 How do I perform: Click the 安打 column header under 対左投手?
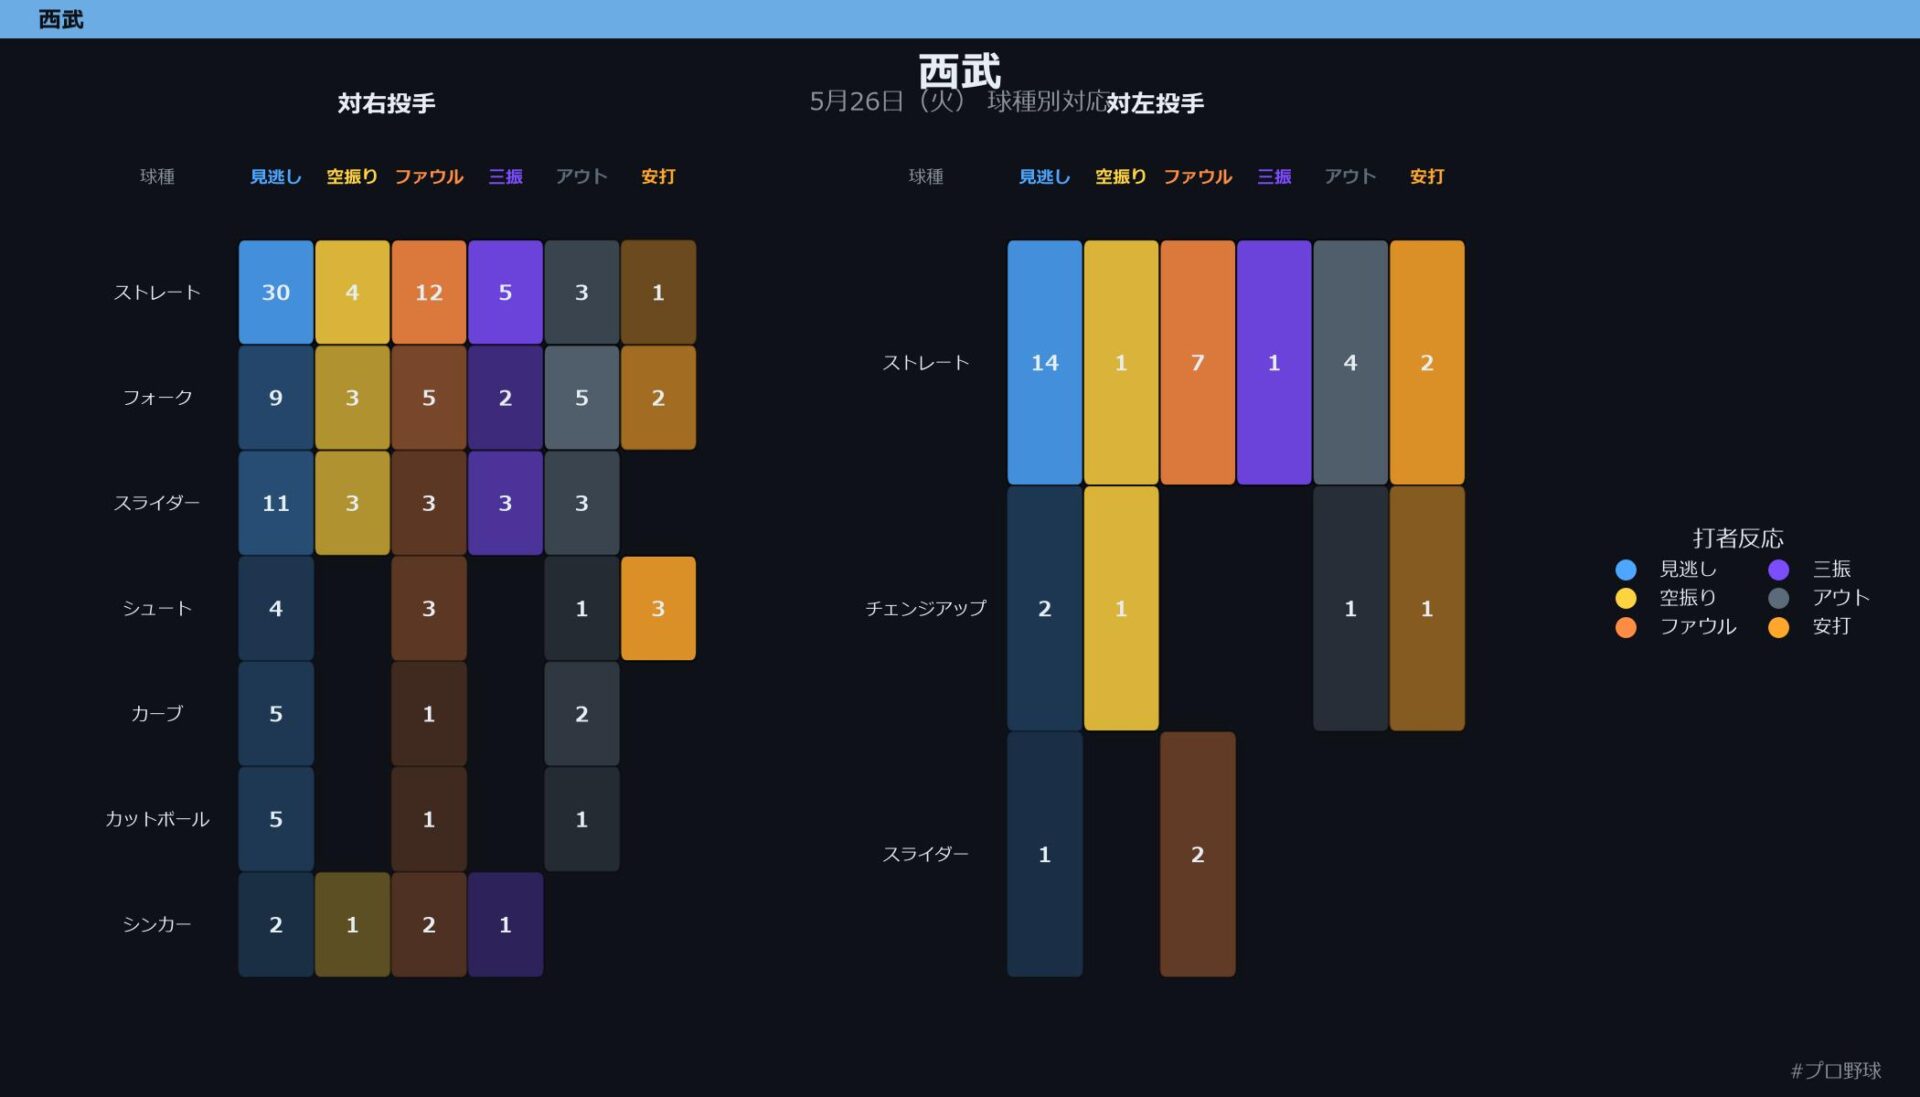[x=1427, y=177]
